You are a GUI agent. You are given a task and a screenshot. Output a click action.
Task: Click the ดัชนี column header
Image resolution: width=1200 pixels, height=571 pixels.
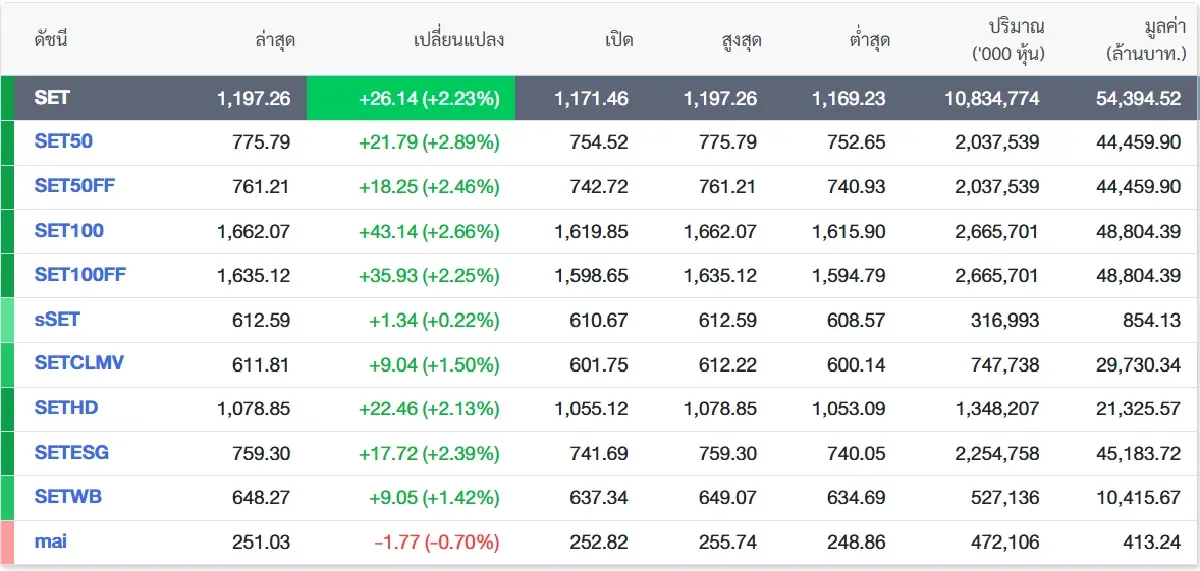tap(50, 41)
